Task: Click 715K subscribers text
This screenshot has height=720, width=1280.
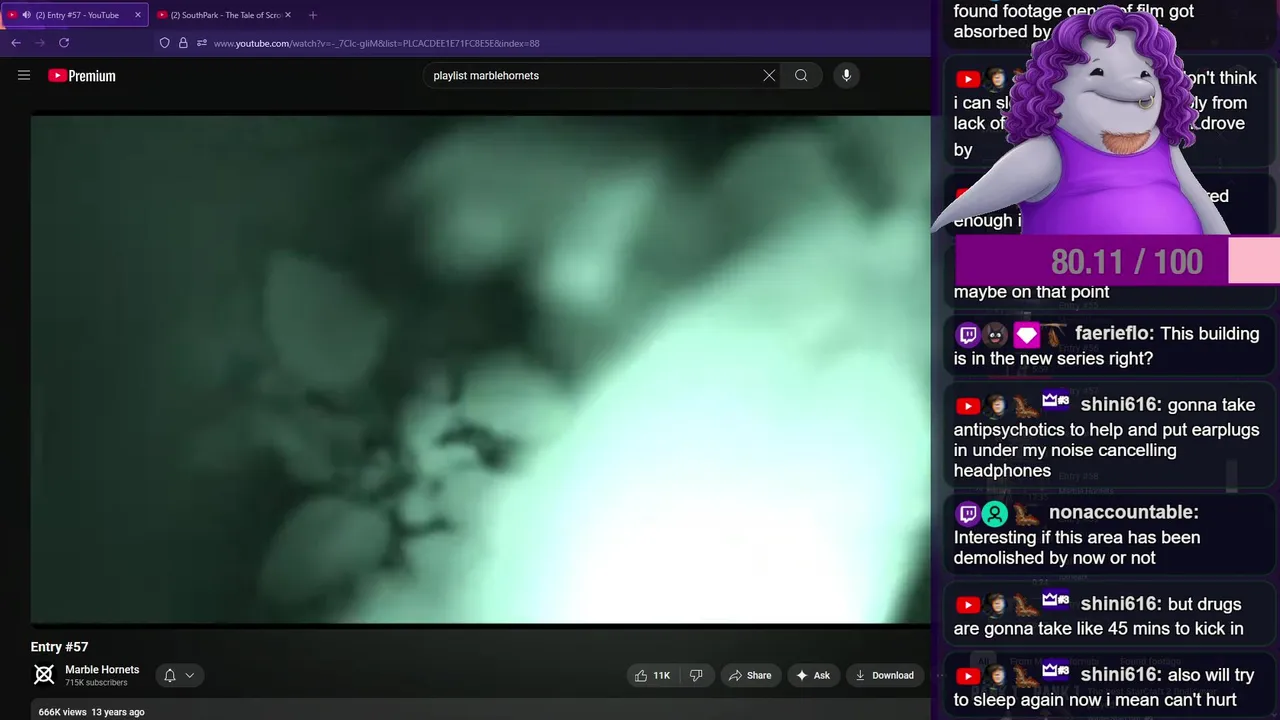Action: tap(96, 683)
